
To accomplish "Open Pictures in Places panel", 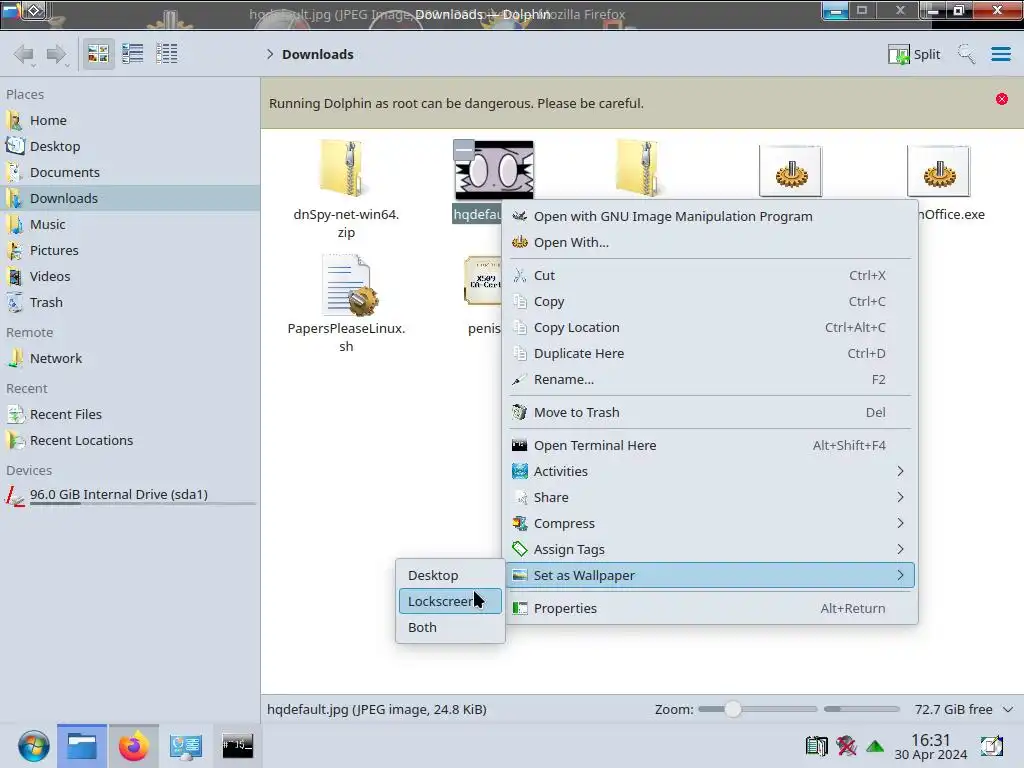I will point(130,251).
